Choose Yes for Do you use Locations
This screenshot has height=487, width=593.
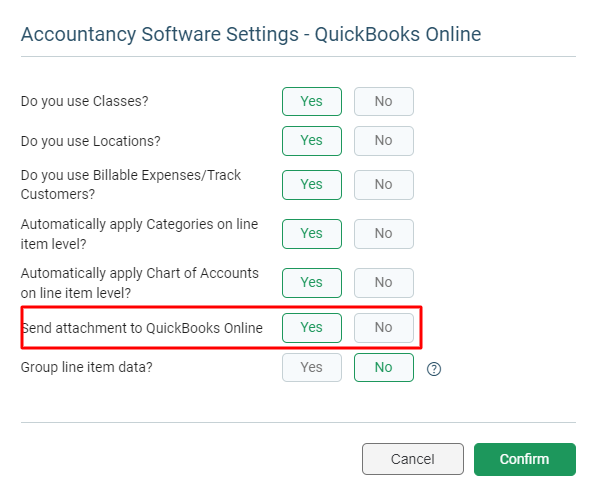click(x=312, y=141)
